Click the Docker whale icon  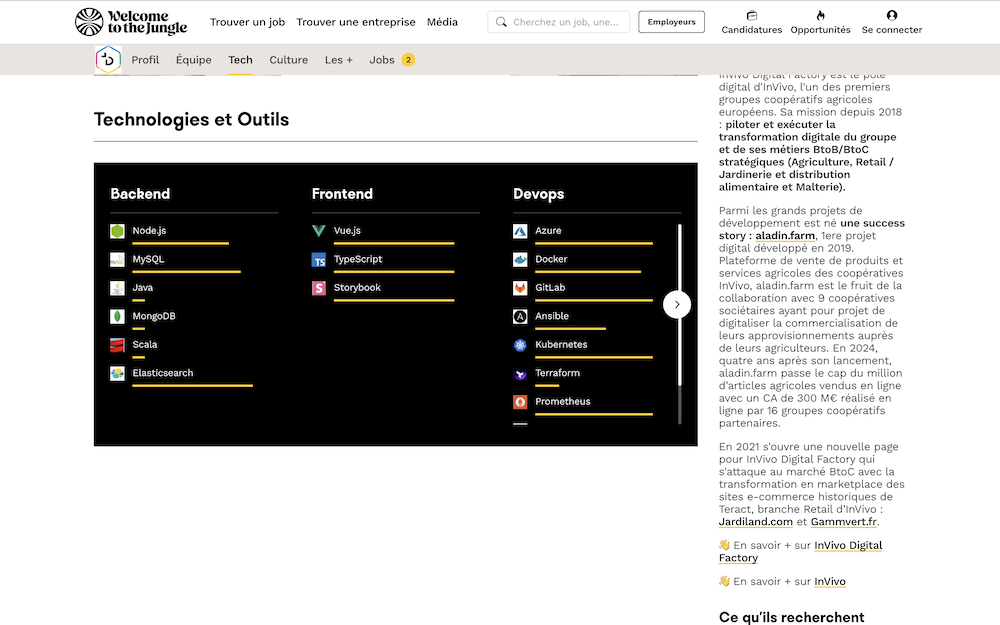[520, 260]
